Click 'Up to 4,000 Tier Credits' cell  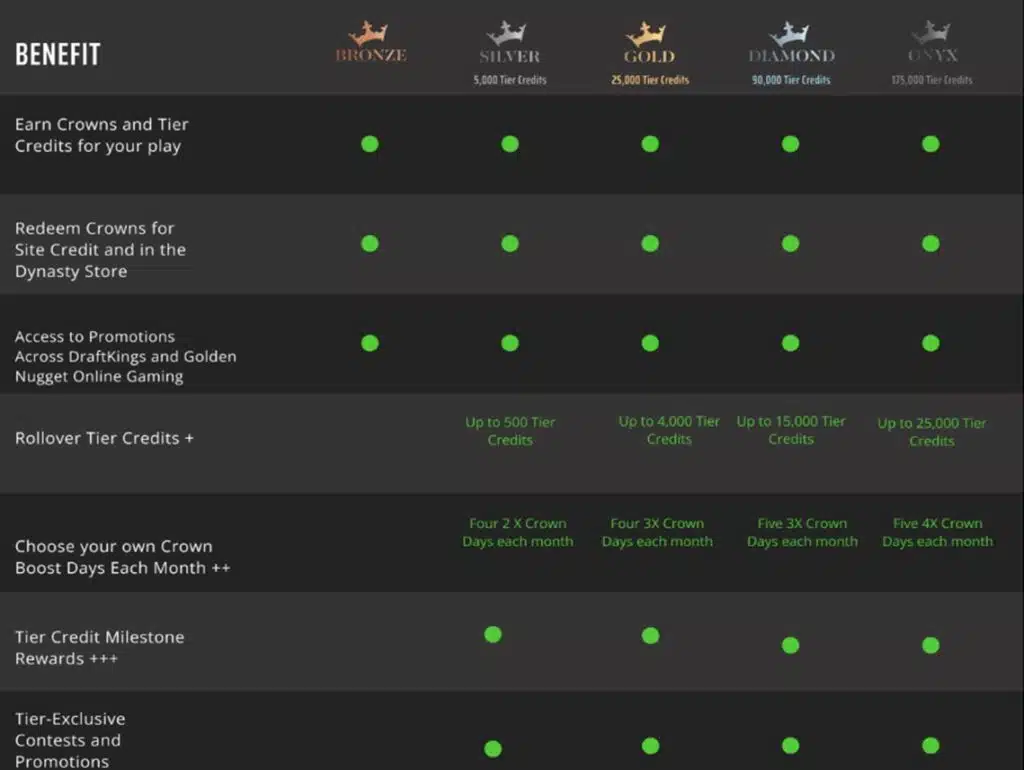669,430
